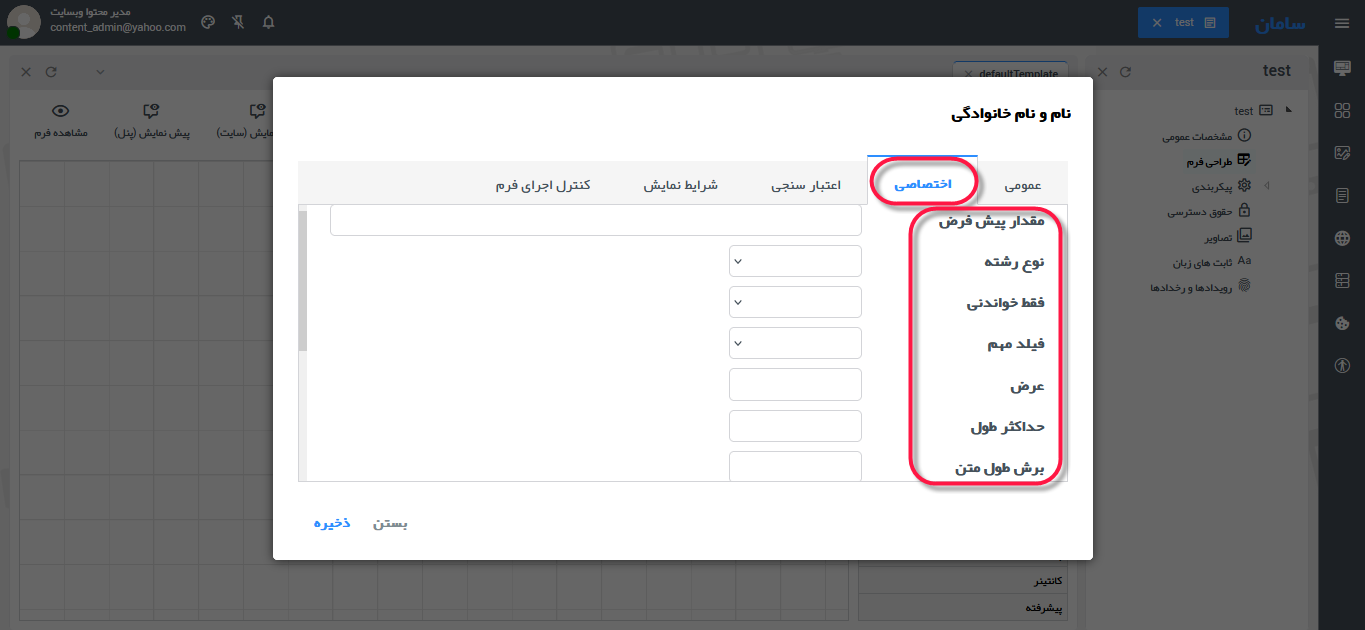Open the dashboard grid icon in sidebar

pos(1342,111)
